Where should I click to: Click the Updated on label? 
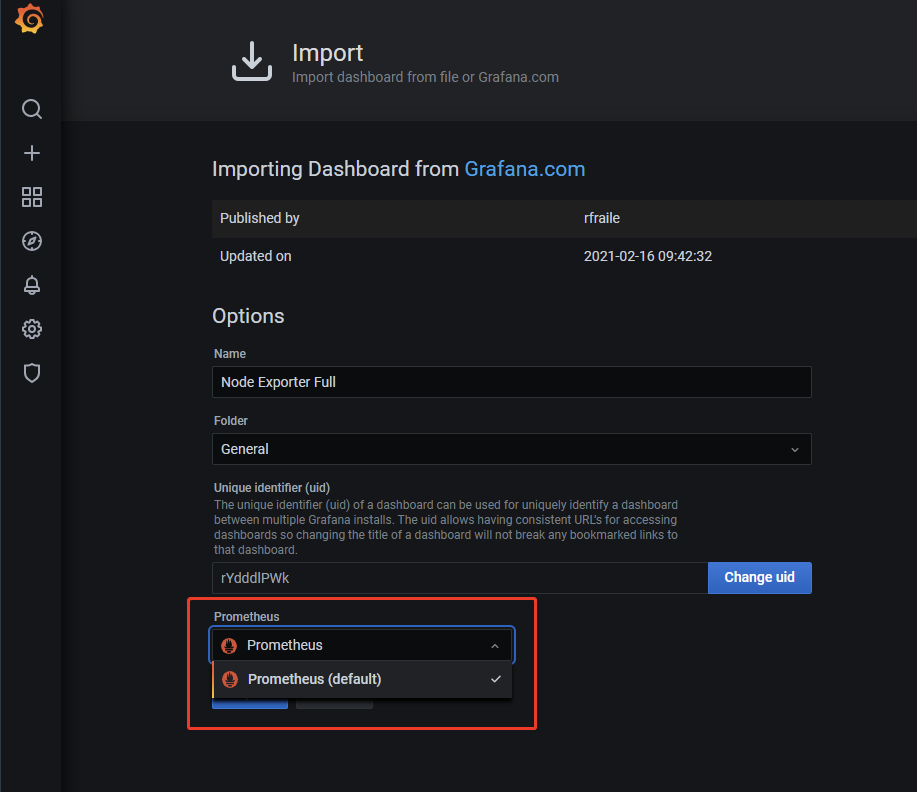[x=256, y=256]
